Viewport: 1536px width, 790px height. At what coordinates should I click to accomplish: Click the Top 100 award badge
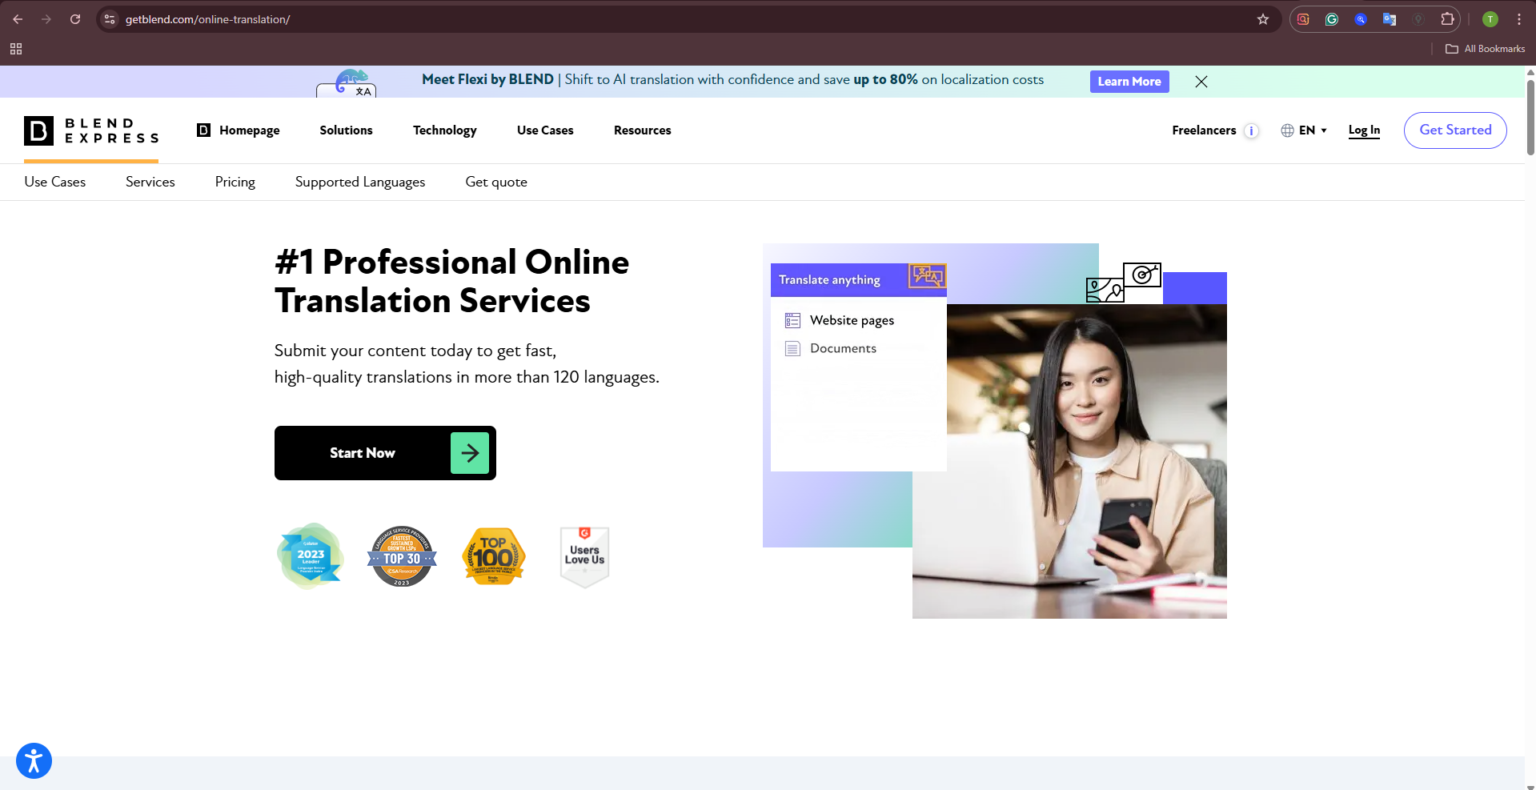tap(493, 556)
